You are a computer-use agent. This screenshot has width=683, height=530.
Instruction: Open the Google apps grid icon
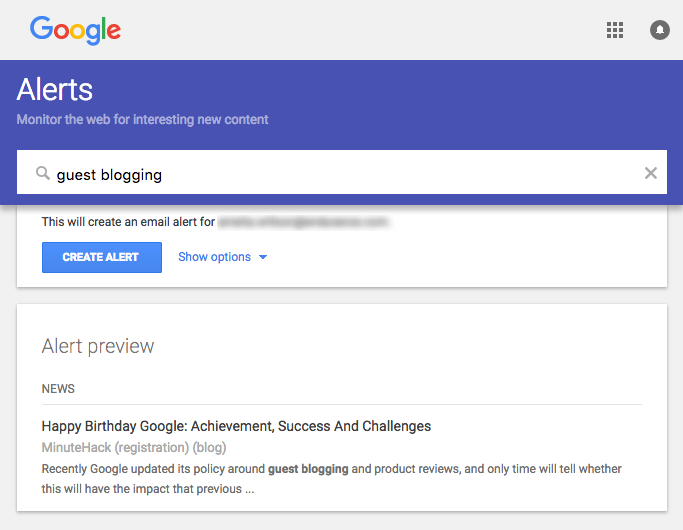click(x=615, y=30)
